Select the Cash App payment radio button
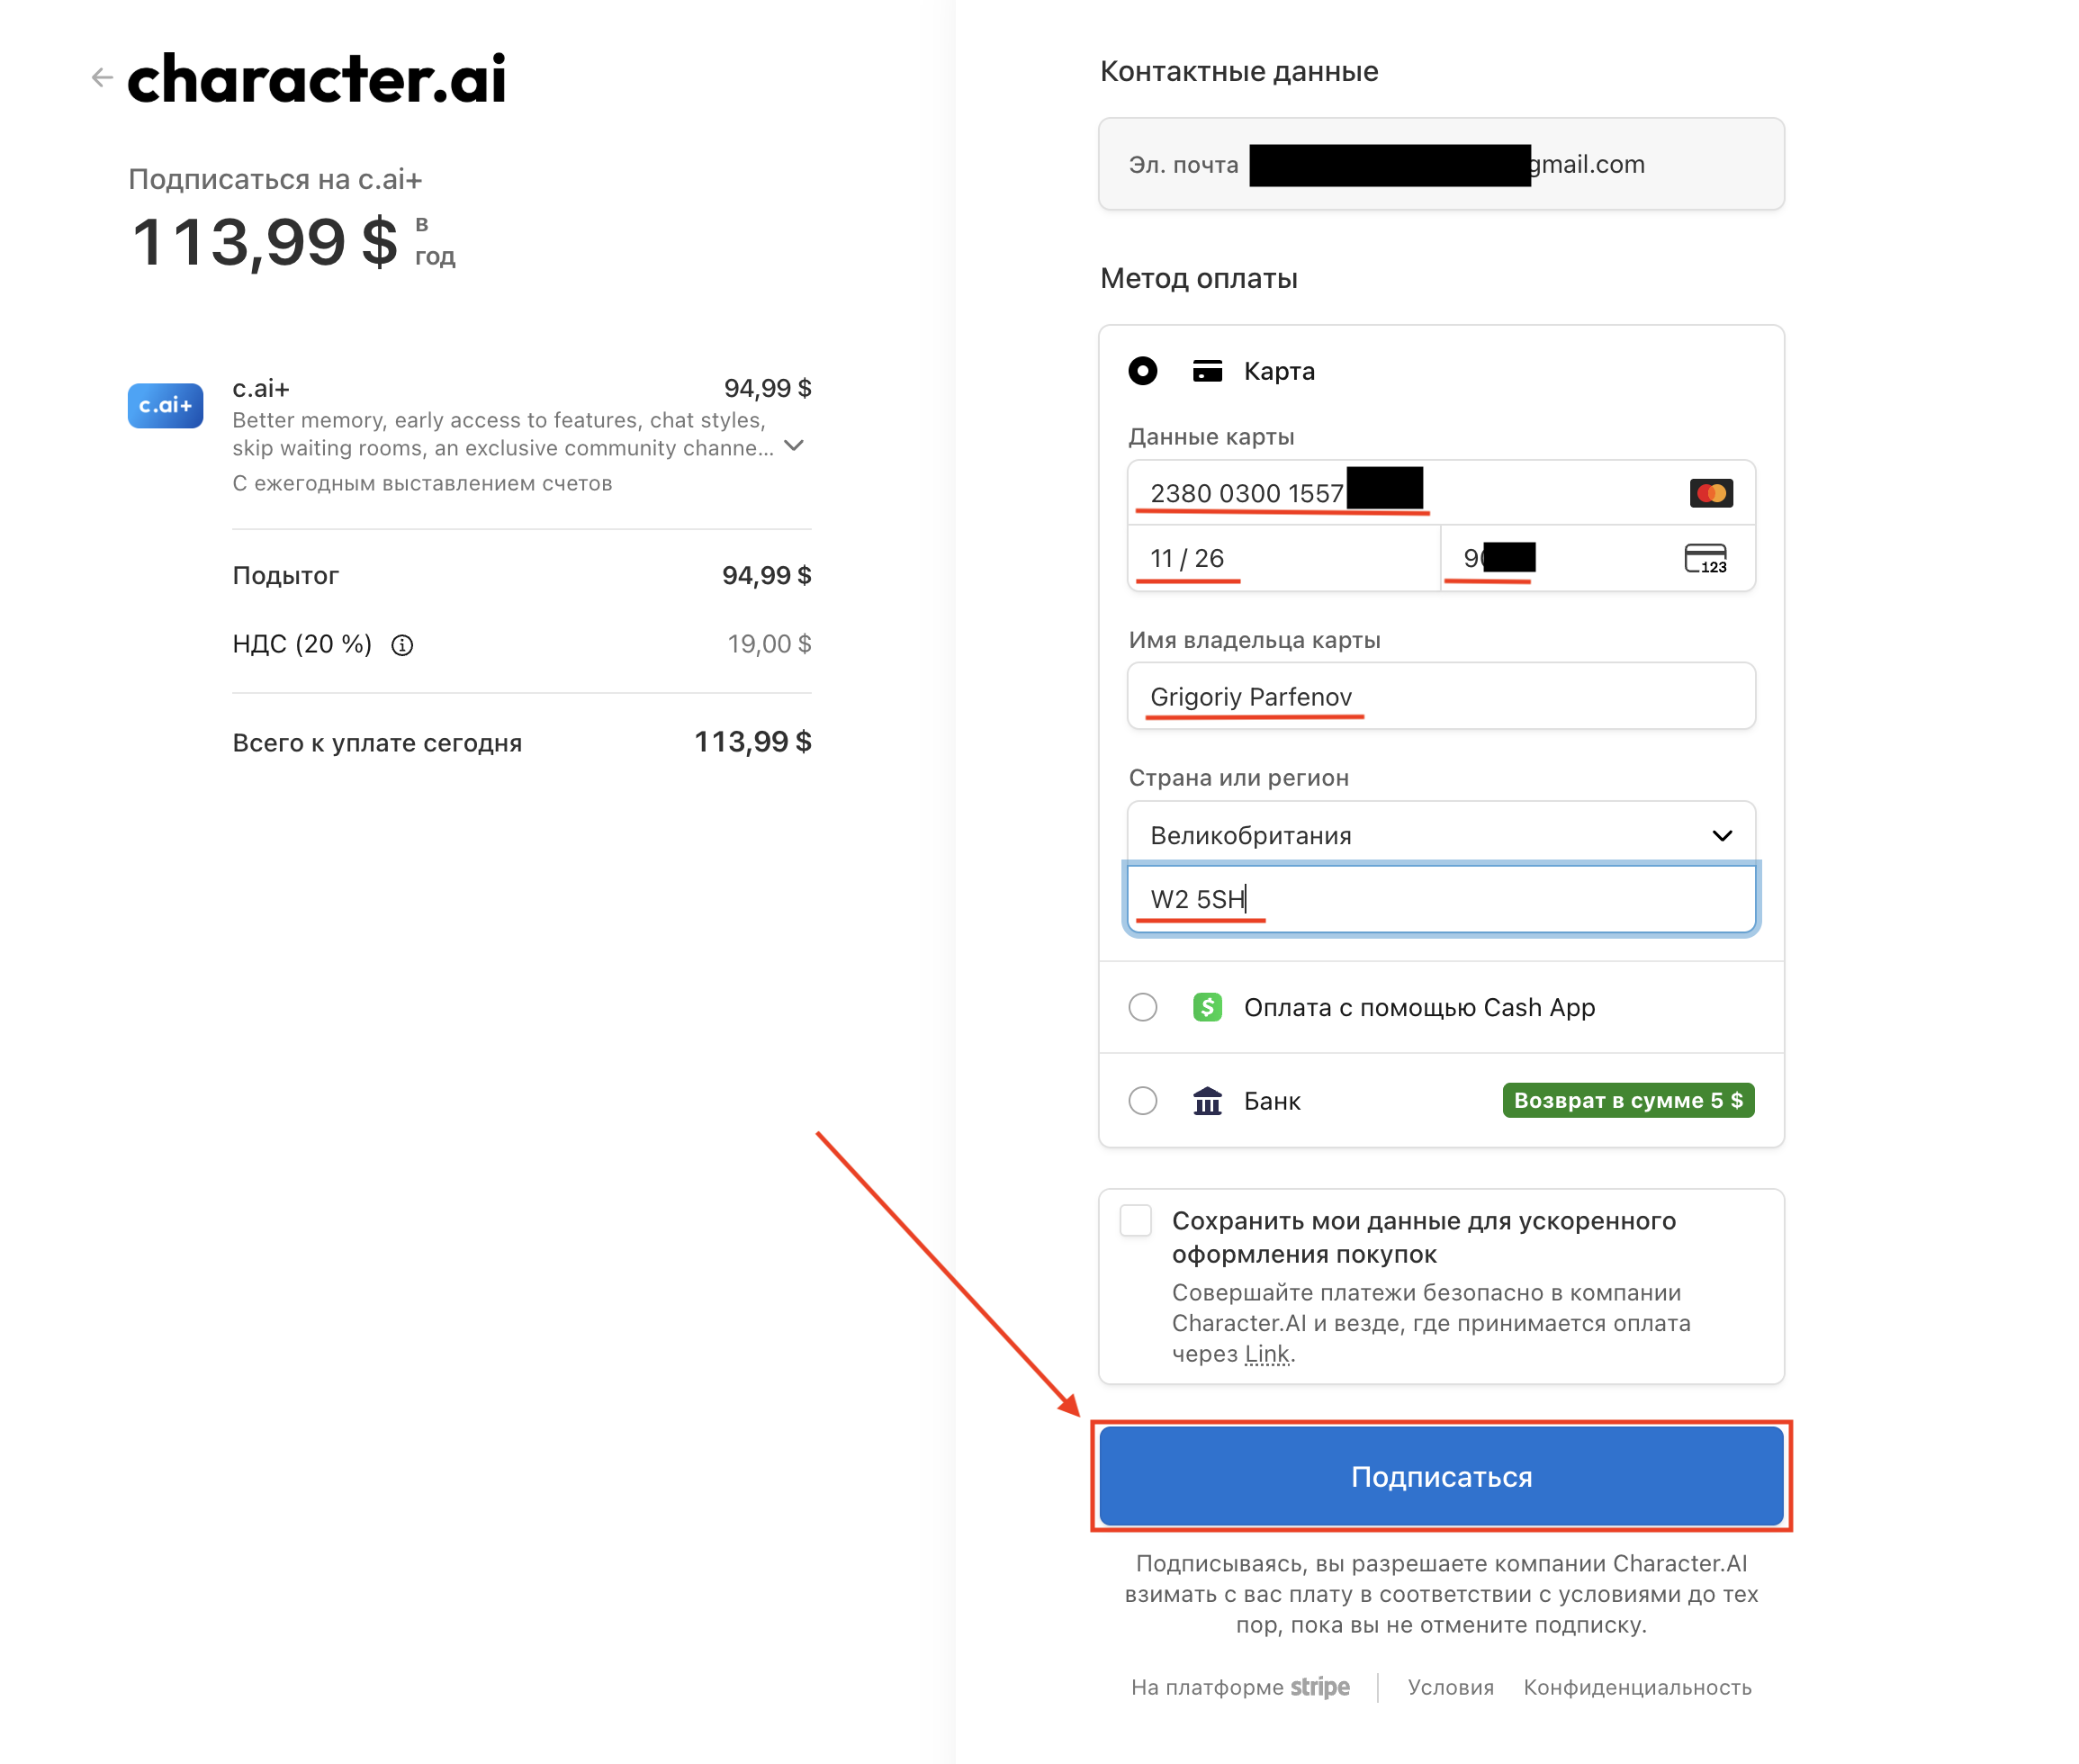 click(1142, 1007)
